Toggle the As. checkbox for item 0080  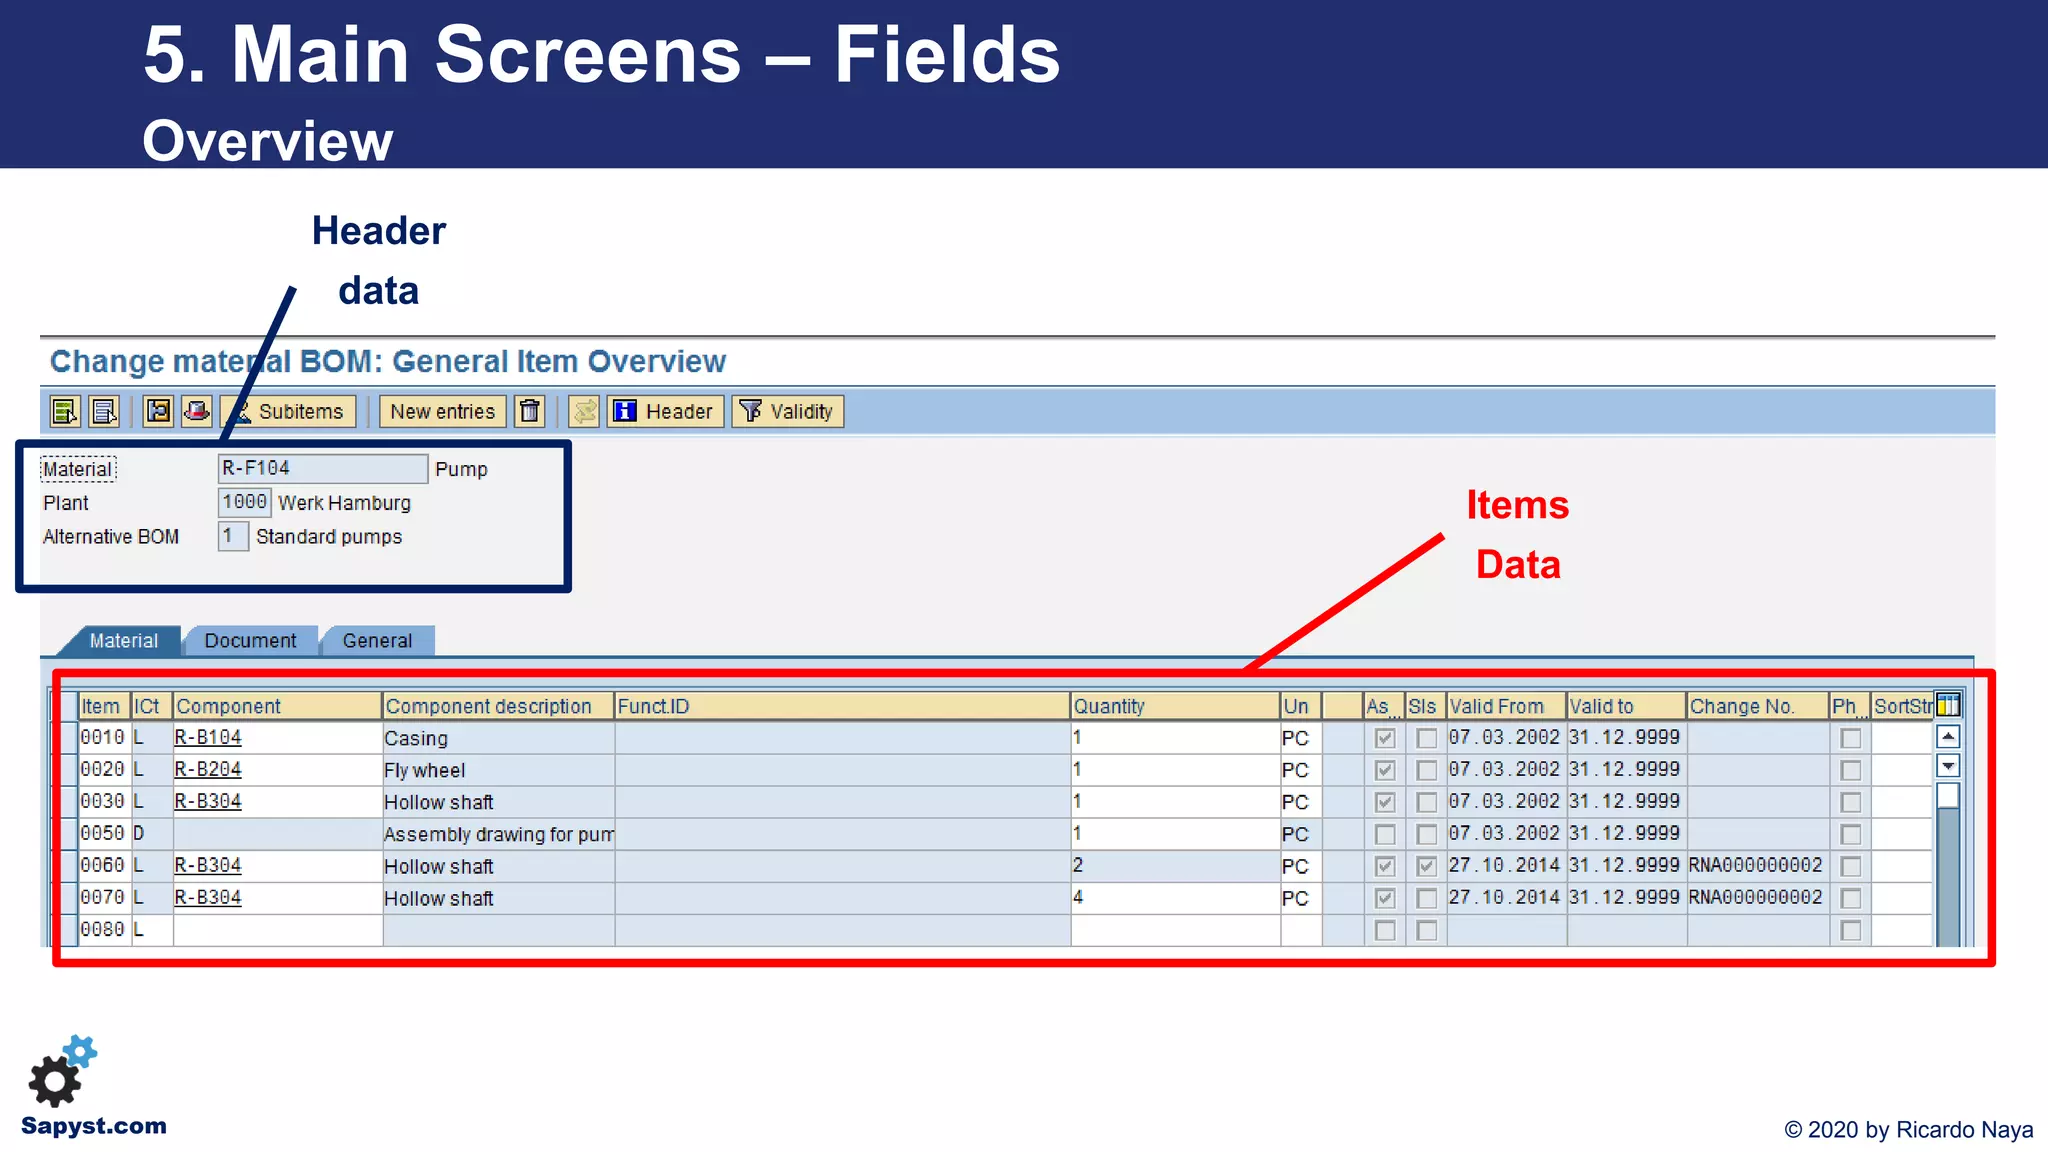pyautogui.click(x=1384, y=930)
